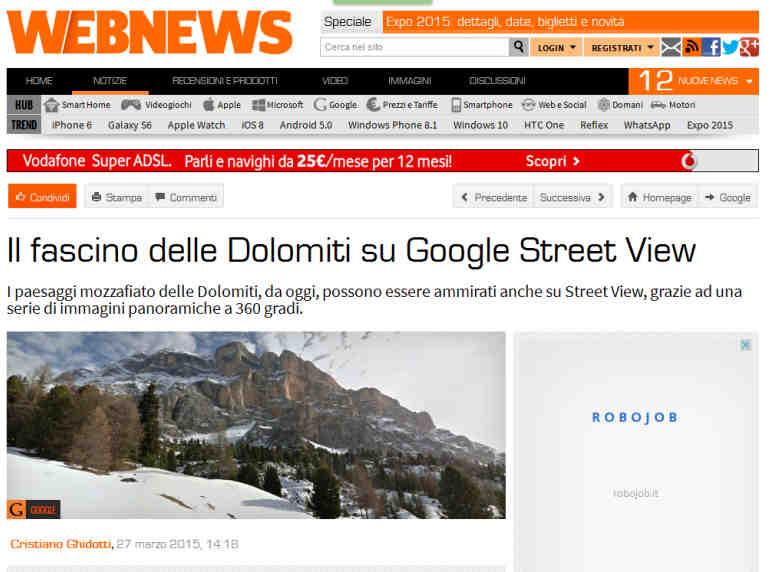Image resolution: width=780 pixels, height=572 pixels.
Task: Open Smartphone hub link
Action: [x=482, y=105]
